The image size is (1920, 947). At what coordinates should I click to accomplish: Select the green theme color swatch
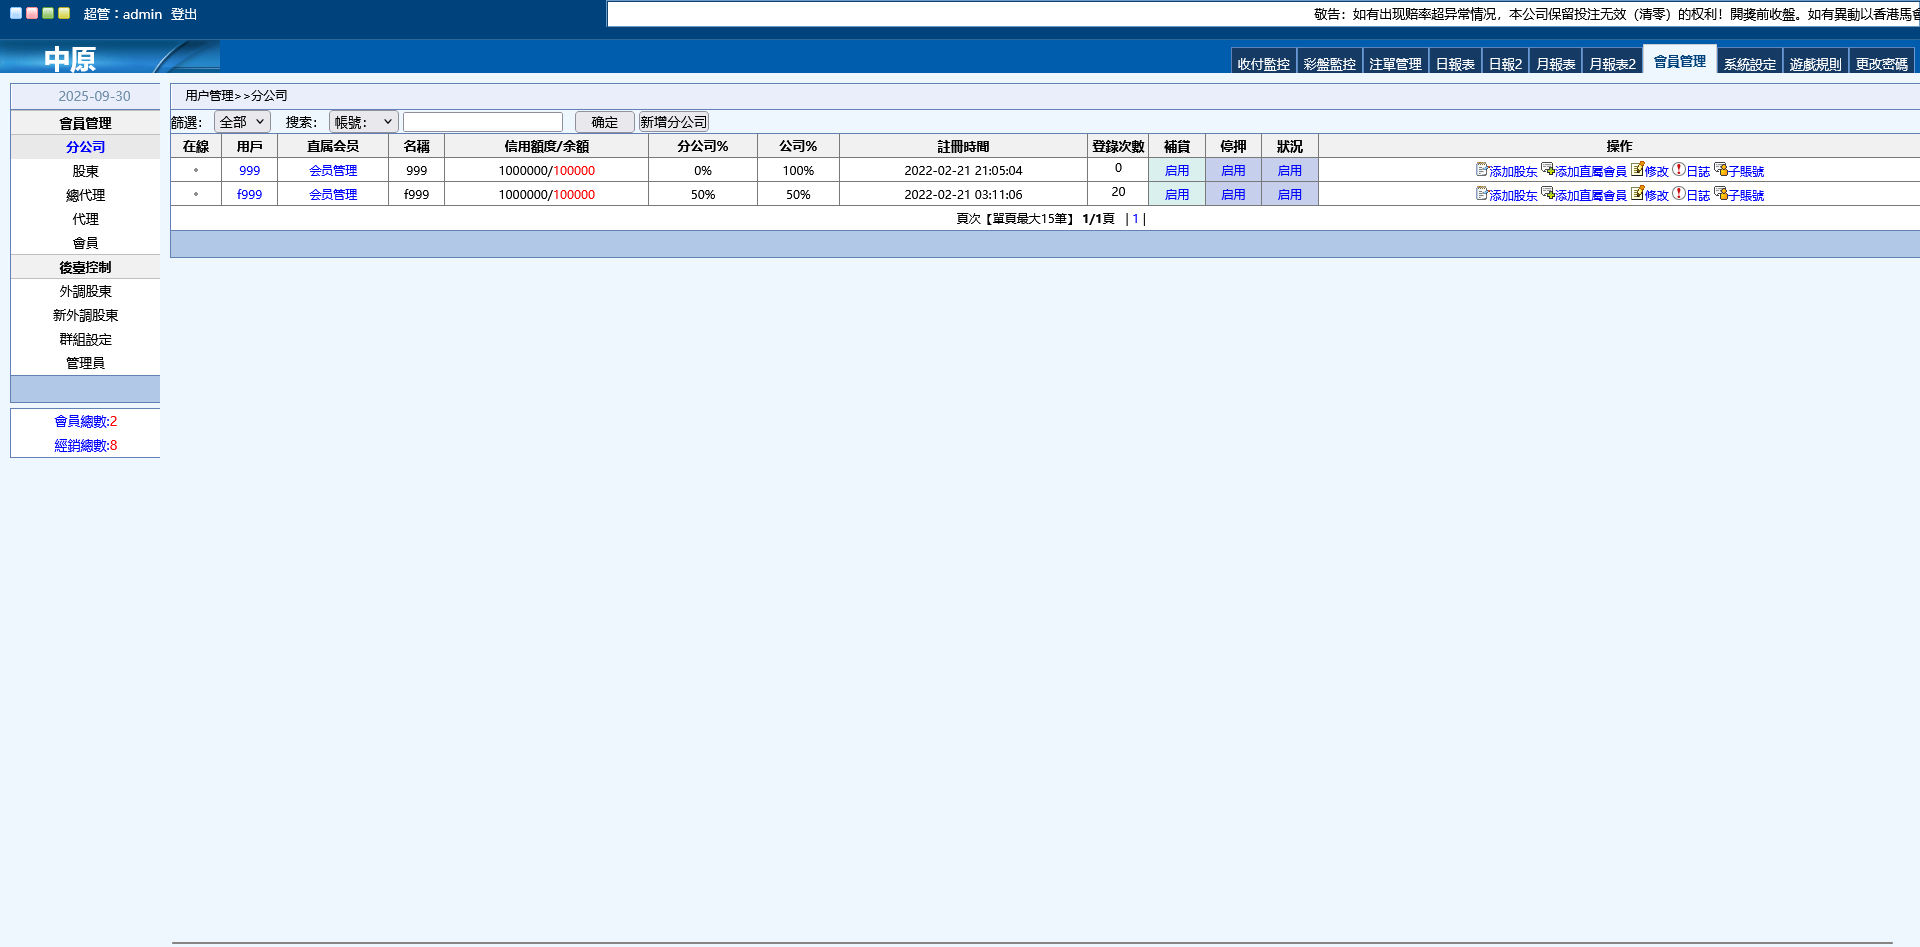[47, 14]
